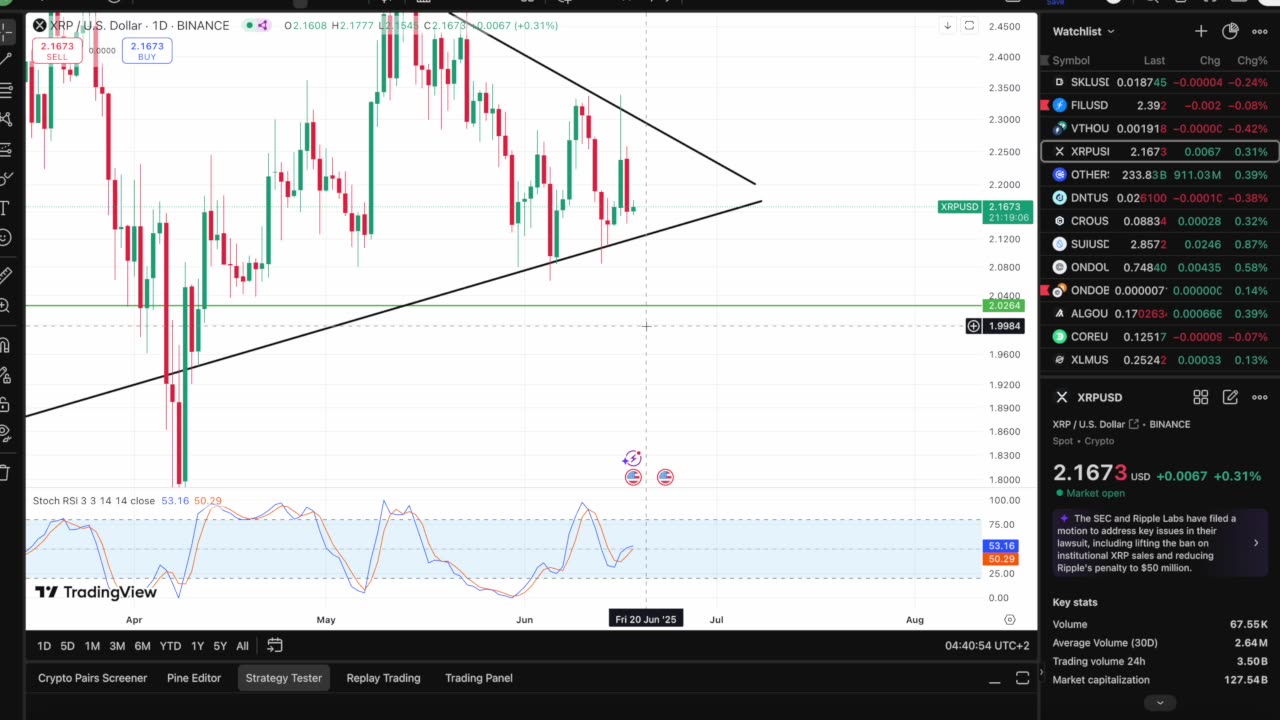
Task: Open symbol grid layout icon in details panel
Action: coord(1201,397)
